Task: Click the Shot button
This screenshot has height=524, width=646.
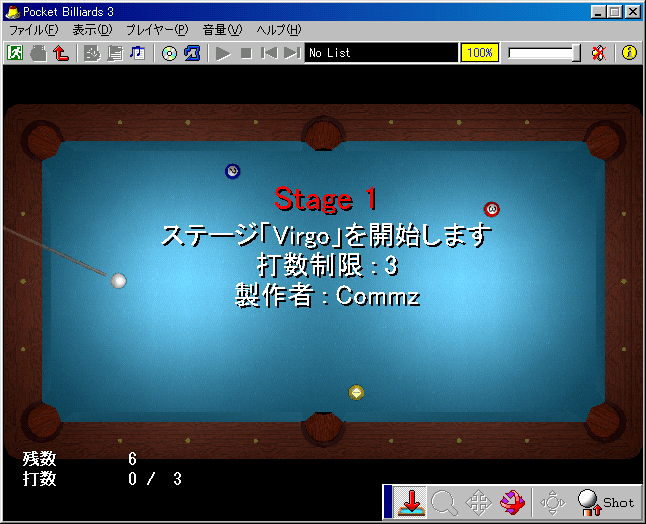Action: point(606,503)
